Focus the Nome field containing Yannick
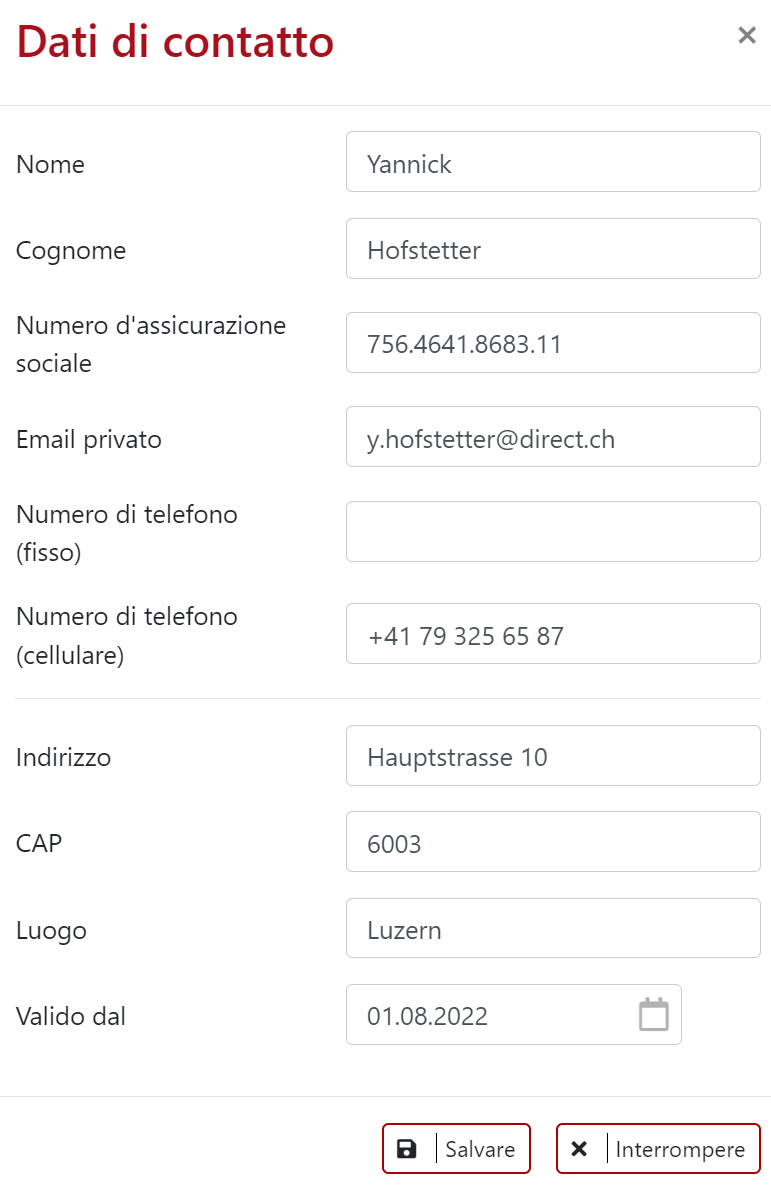Image resolution: width=771 pixels, height=1194 pixels. (552, 162)
